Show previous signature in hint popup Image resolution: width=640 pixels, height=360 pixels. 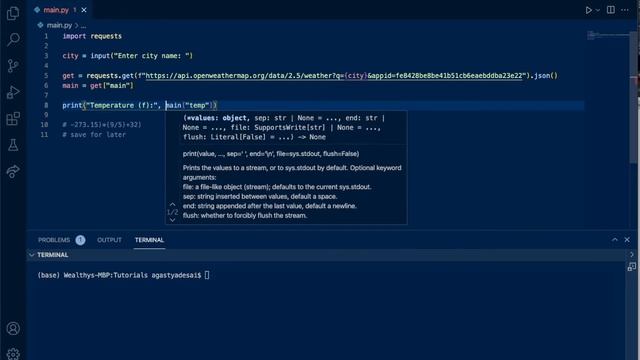point(172,204)
